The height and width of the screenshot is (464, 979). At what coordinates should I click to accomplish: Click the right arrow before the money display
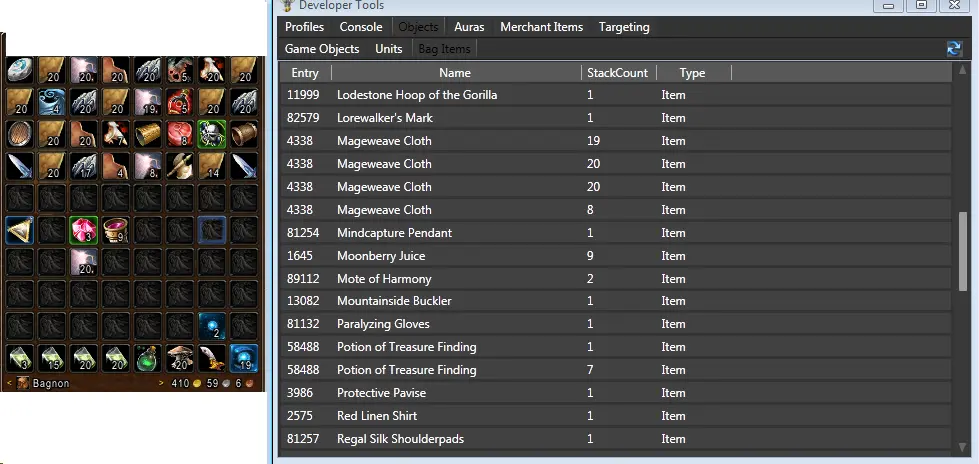(x=161, y=383)
